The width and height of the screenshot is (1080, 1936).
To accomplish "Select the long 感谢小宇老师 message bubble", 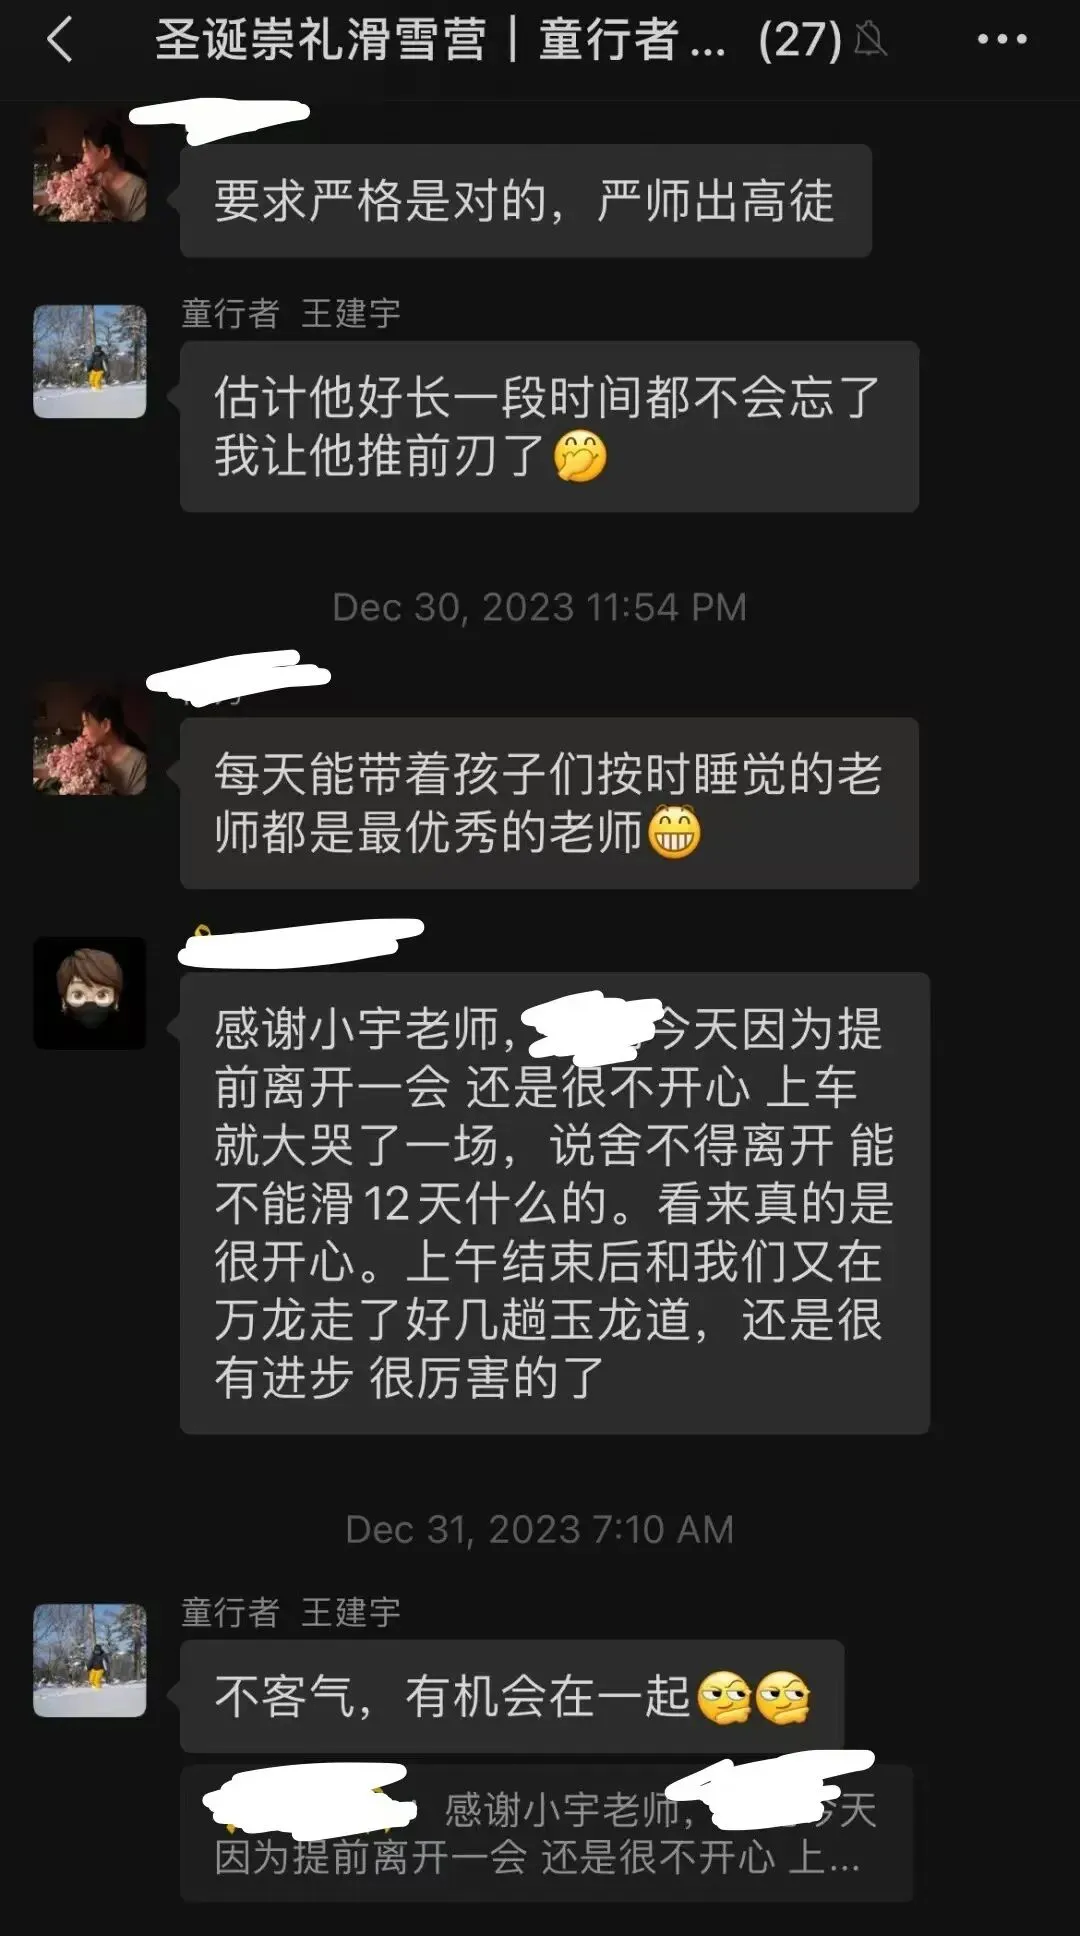I will [555, 1203].
